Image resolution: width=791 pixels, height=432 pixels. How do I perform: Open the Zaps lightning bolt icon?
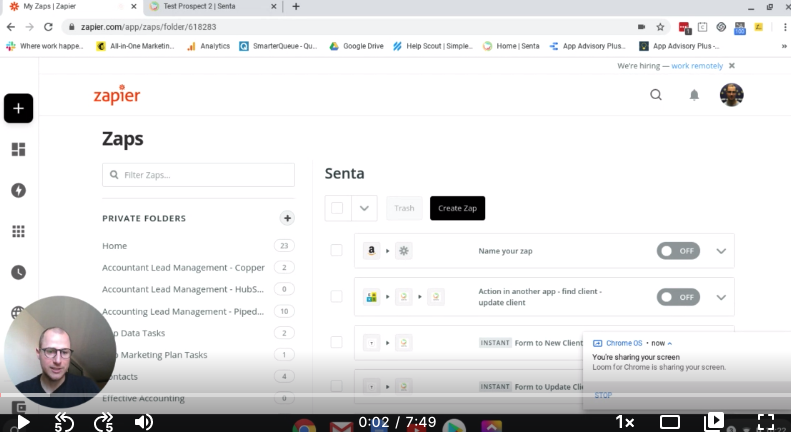click(x=18, y=190)
